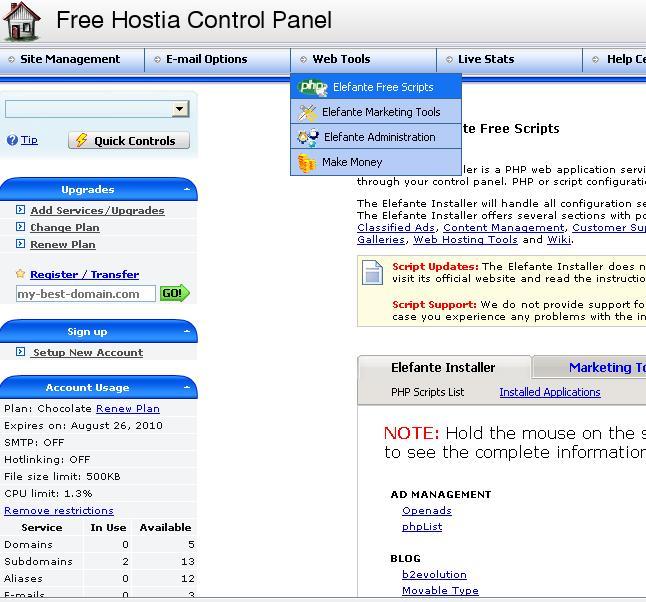Open the Installed Applications link
Screen dimensions: 646x602
pyautogui.click(x=550, y=392)
